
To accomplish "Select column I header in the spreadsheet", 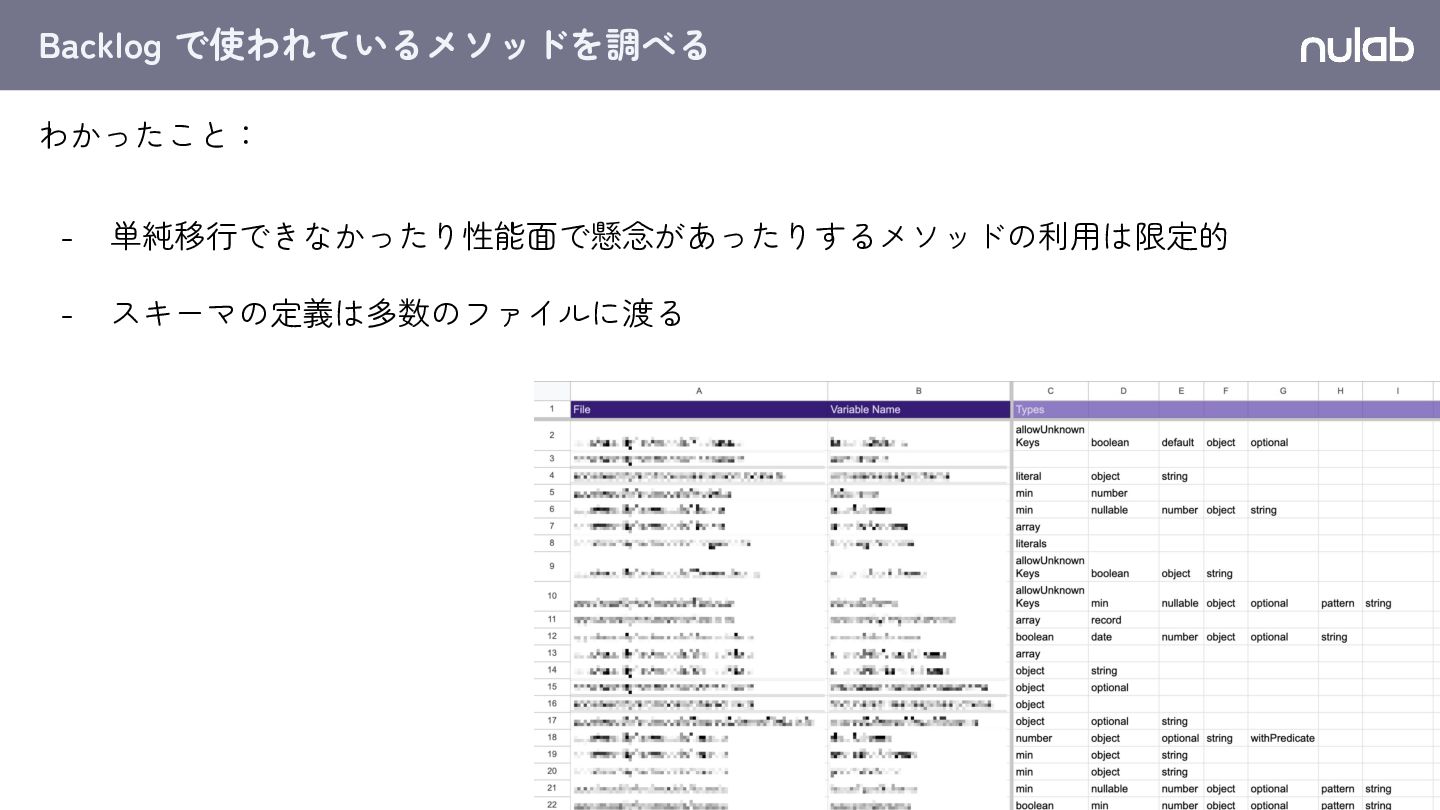I will 1398,391.
